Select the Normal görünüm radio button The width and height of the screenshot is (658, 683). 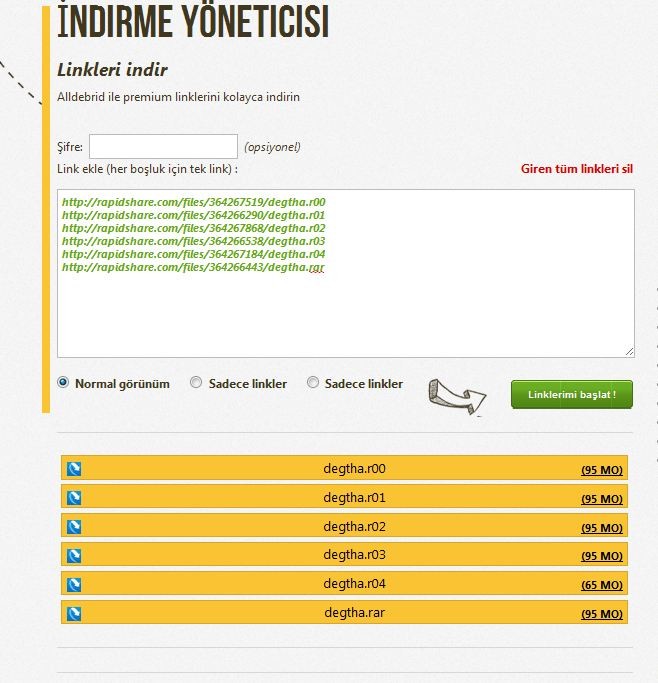point(63,382)
